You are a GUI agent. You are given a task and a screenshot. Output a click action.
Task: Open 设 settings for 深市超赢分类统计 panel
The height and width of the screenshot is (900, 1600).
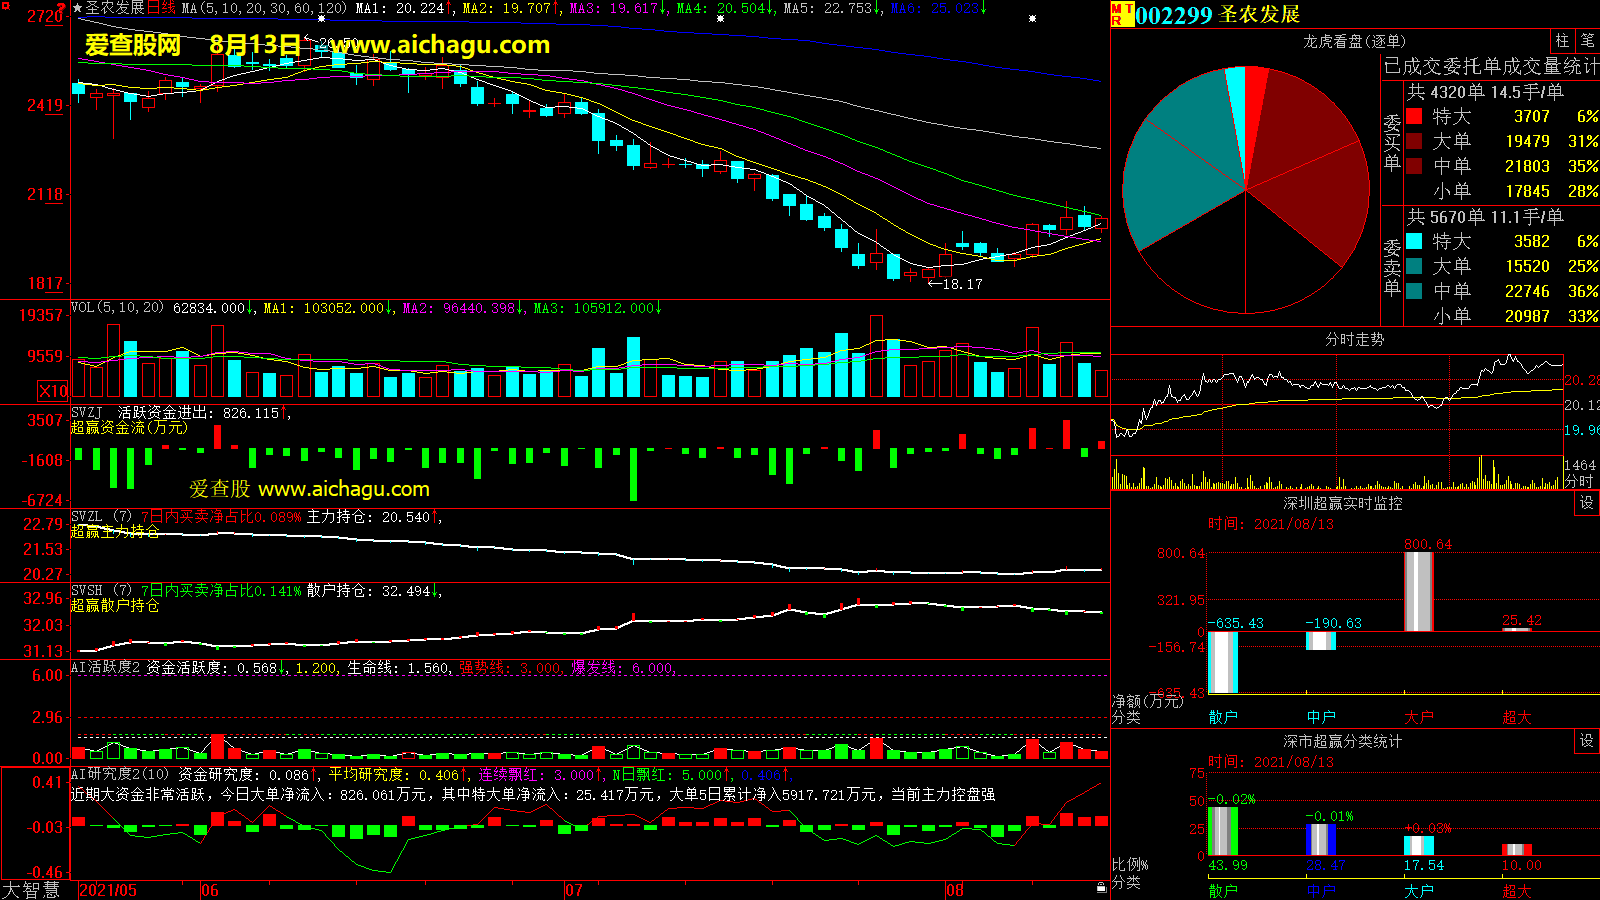tap(1586, 741)
